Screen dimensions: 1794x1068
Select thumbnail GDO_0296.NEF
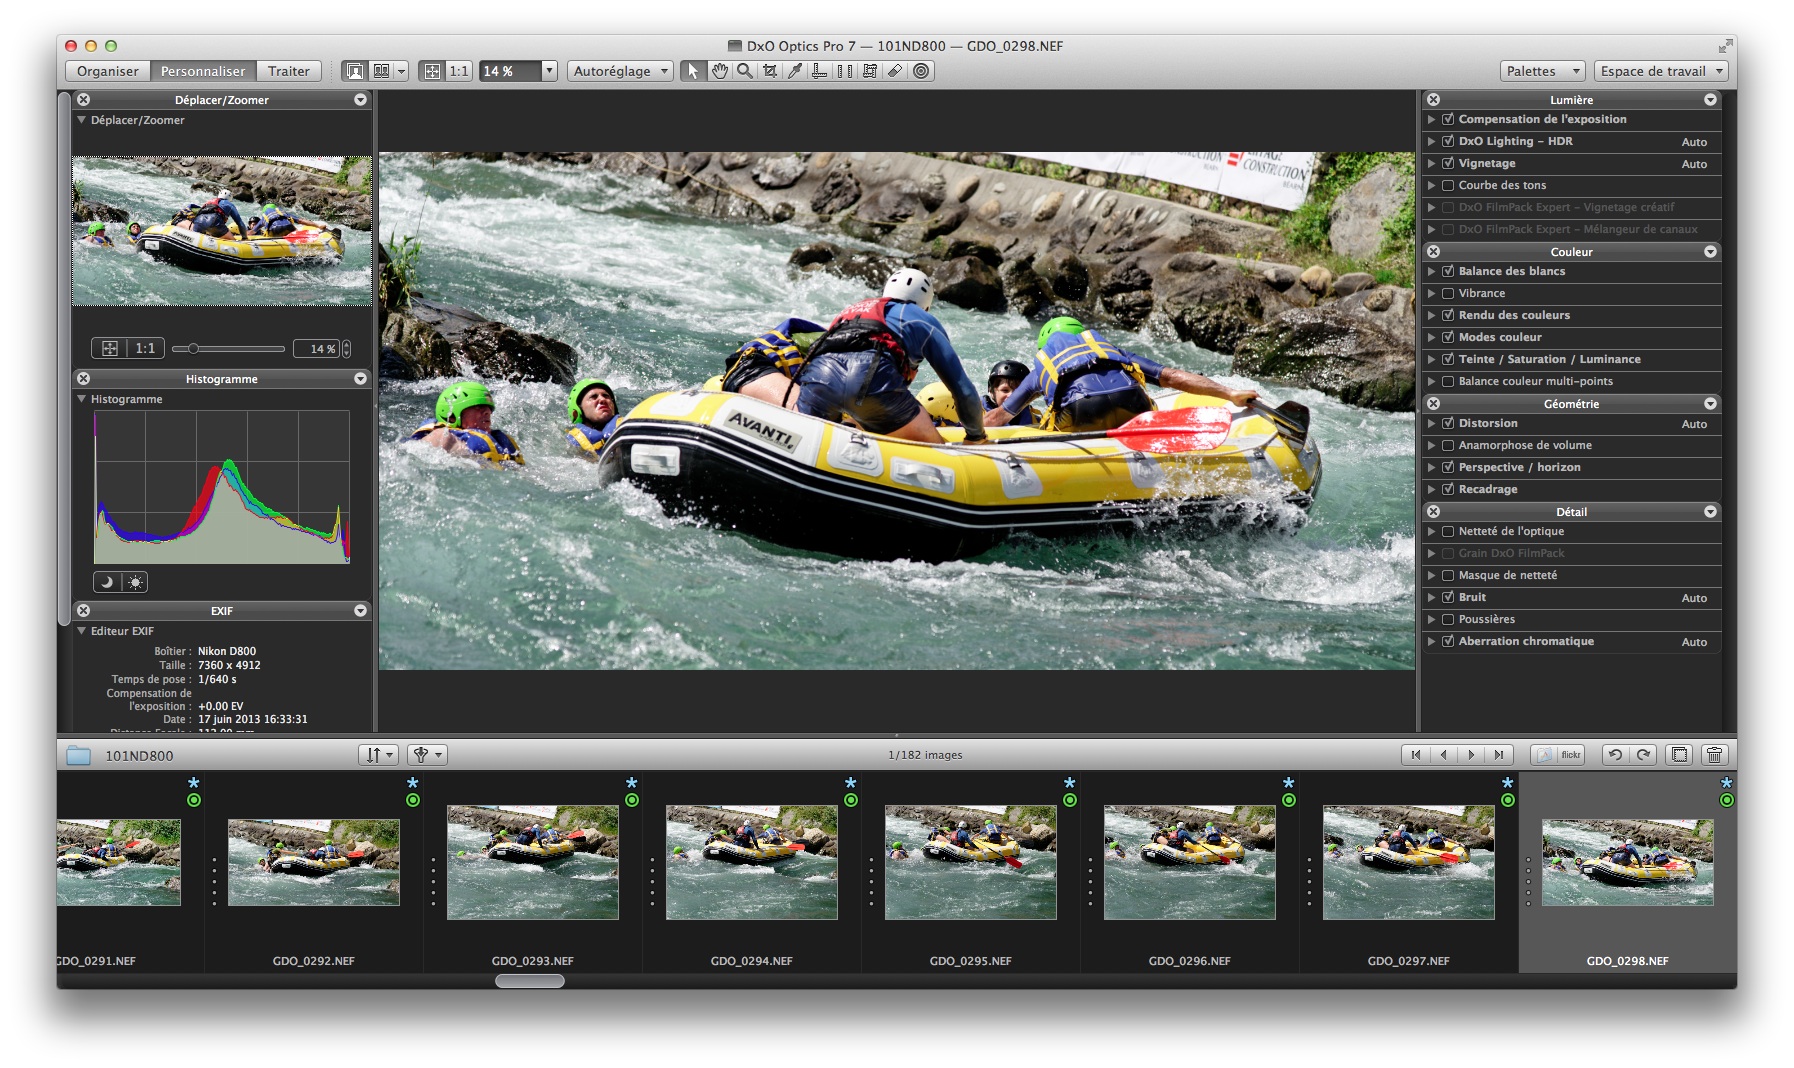[x=1190, y=862]
